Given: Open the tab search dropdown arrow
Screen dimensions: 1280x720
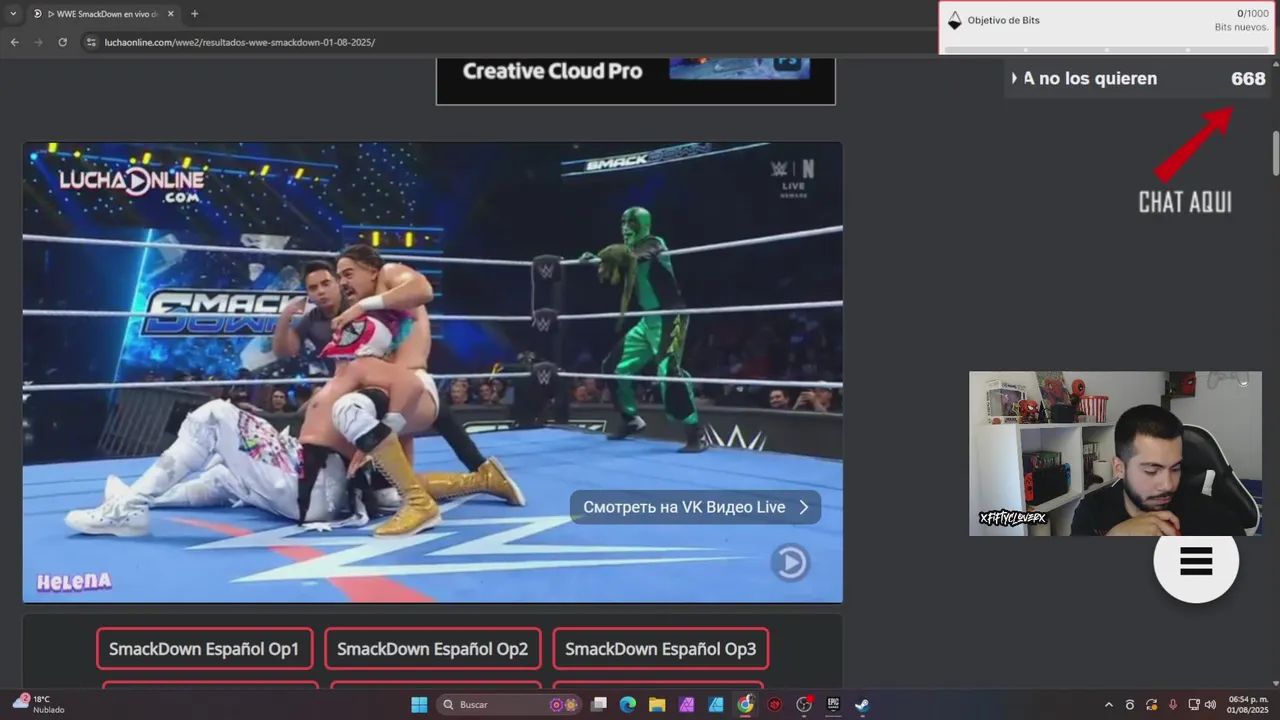Looking at the screenshot, I should tap(13, 14).
